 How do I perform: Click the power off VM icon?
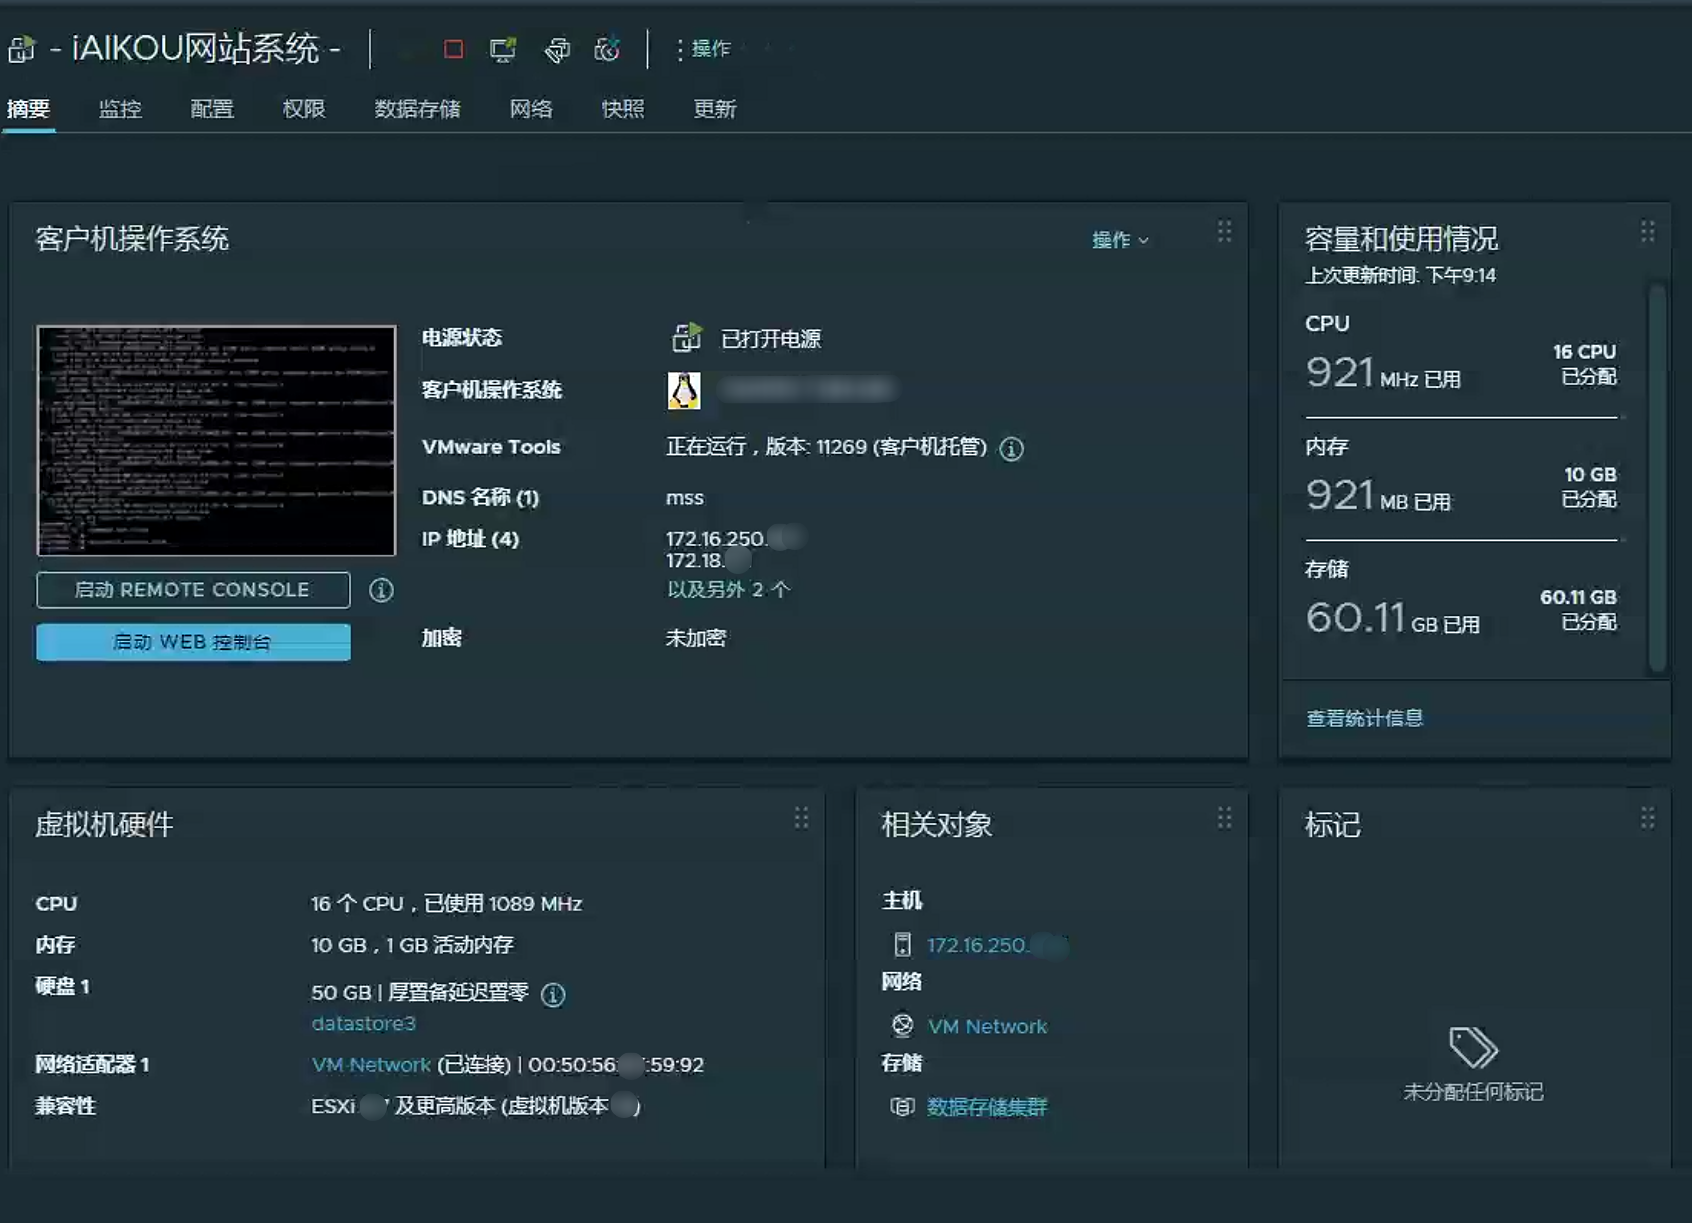(452, 49)
